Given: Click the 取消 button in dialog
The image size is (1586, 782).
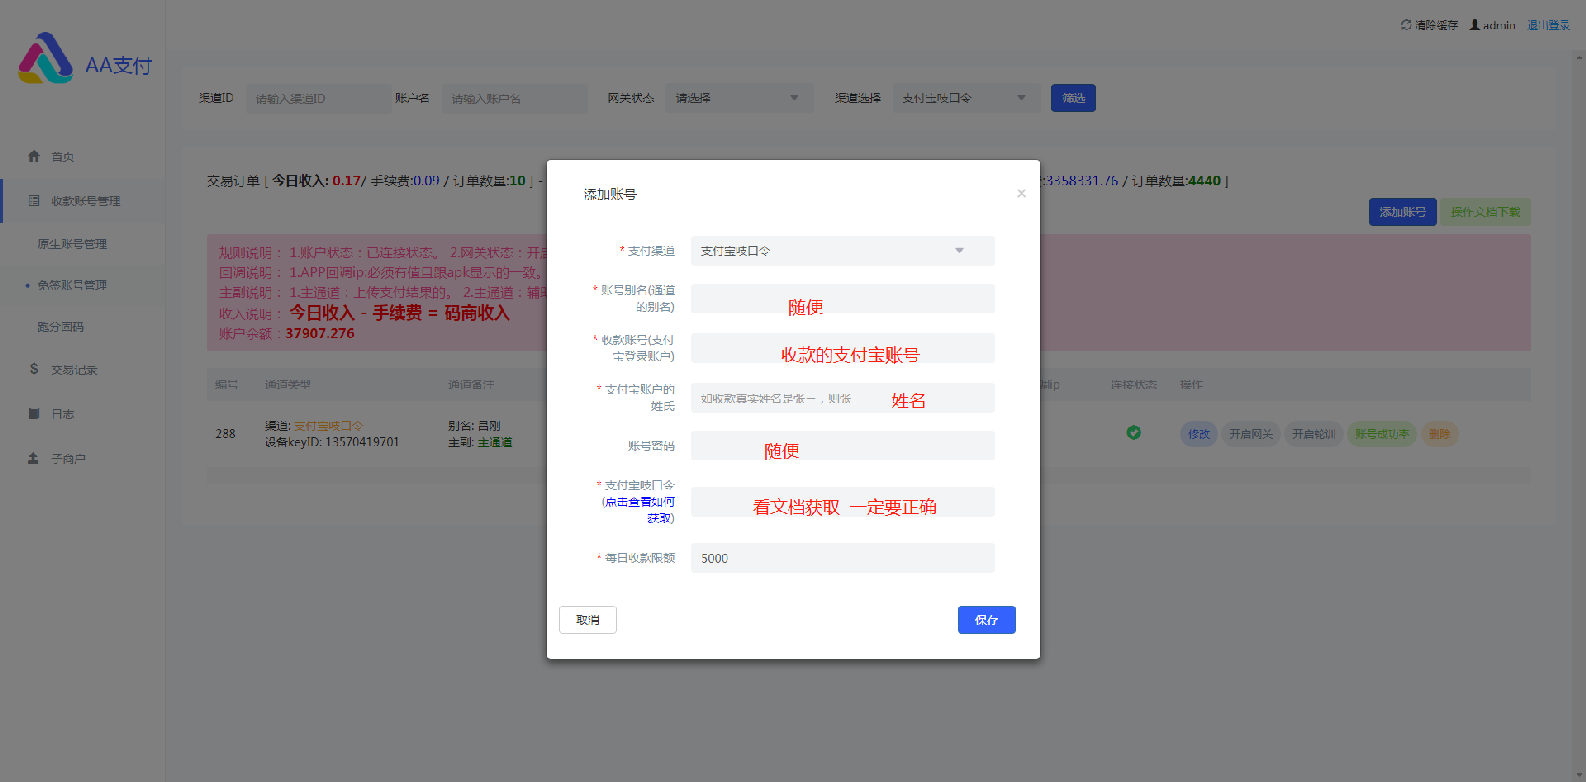Looking at the screenshot, I should tap(588, 620).
